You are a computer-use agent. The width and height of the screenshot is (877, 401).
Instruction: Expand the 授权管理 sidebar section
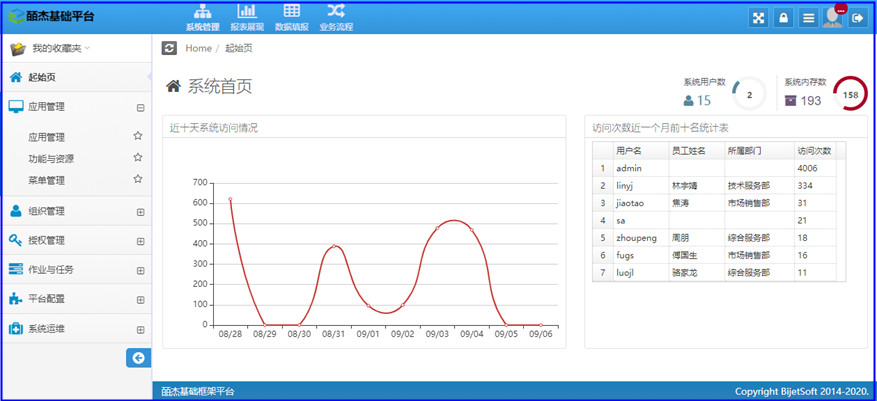(x=140, y=240)
